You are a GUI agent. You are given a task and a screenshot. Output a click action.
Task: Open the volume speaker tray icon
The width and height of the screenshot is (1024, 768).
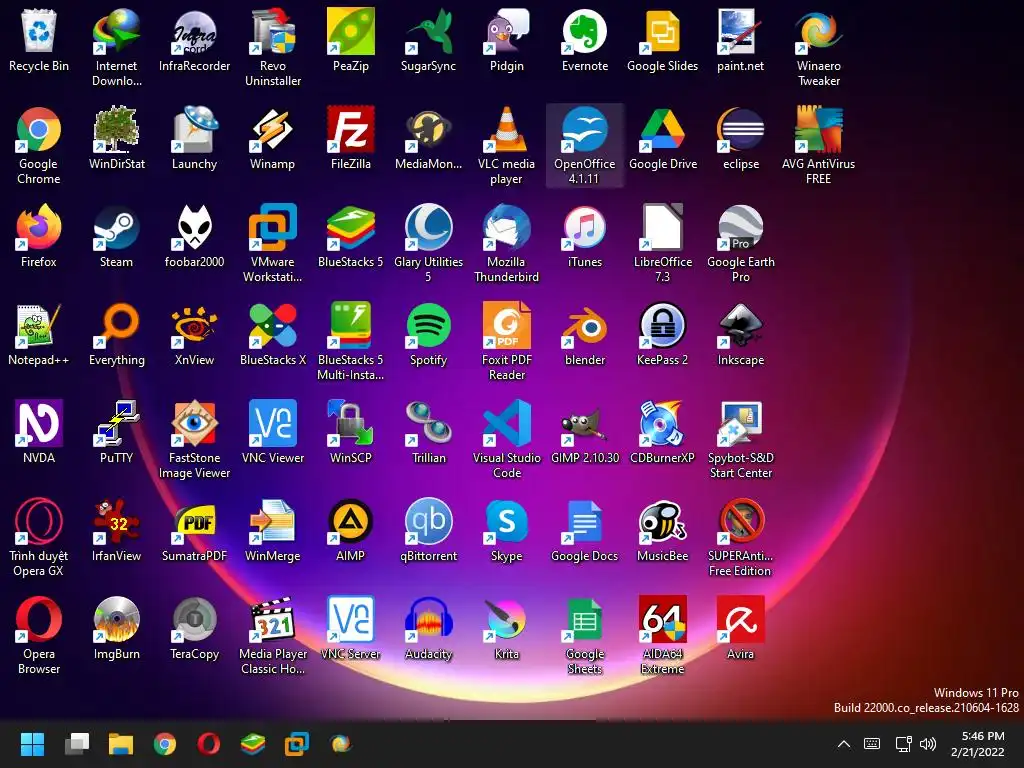[927, 744]
